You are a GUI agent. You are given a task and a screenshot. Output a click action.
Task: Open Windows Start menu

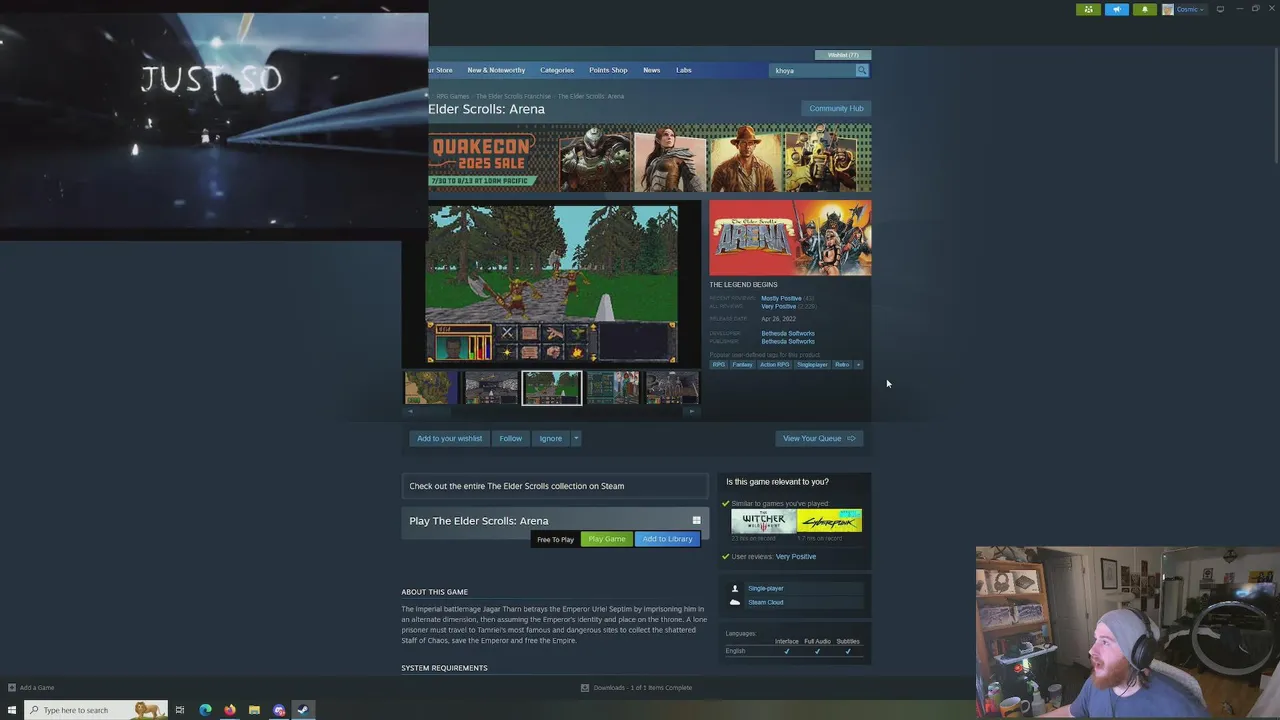click(12, 710)
